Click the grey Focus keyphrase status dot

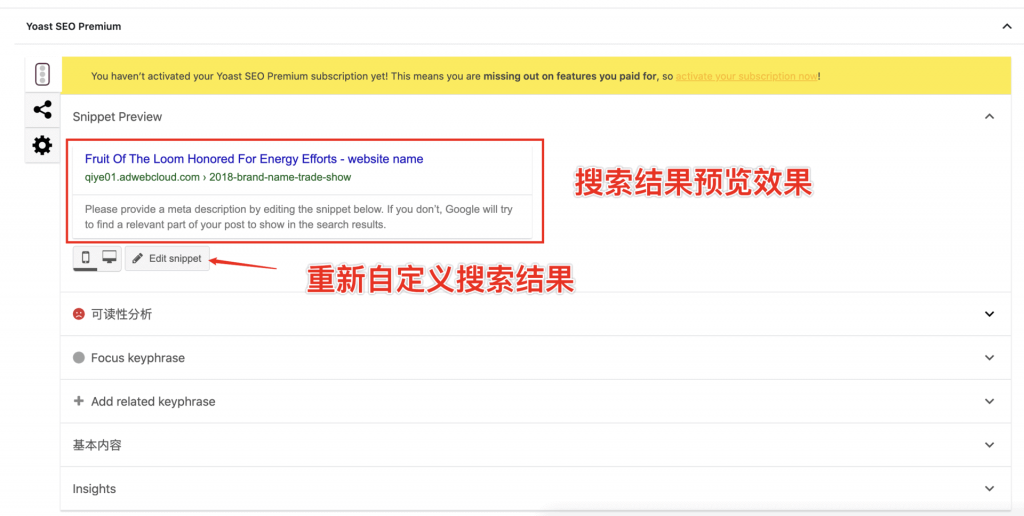click(78, 358)
